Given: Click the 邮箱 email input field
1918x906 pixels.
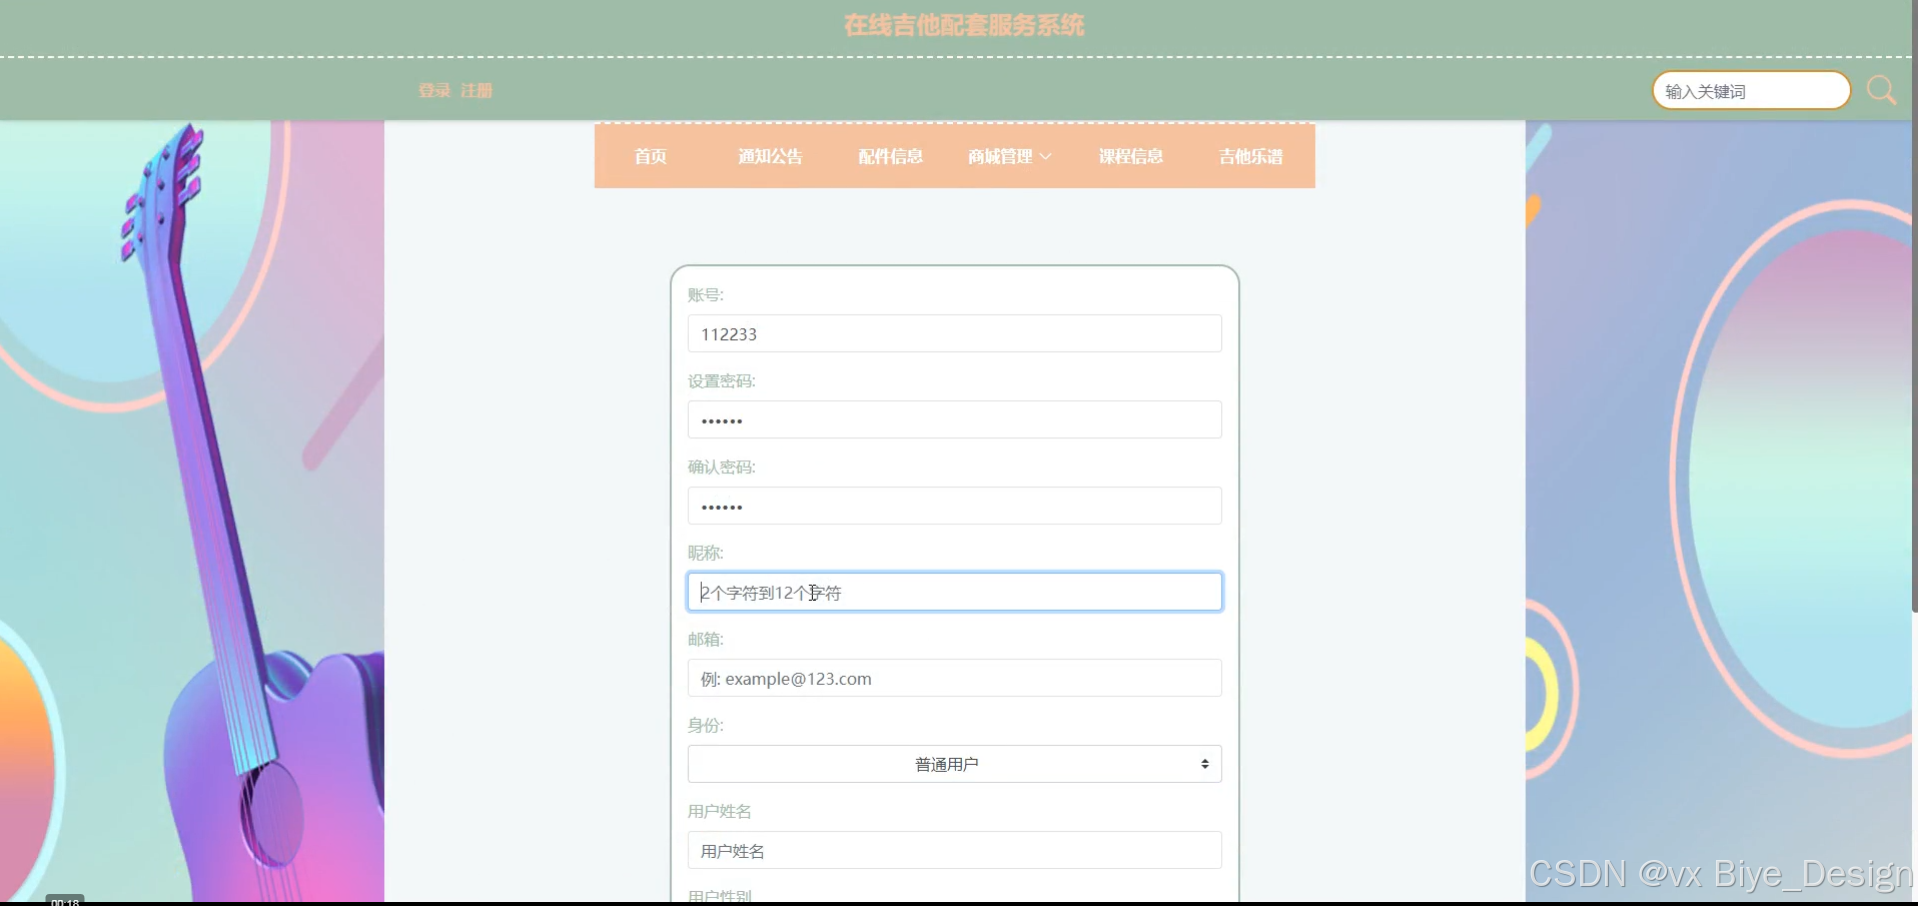Looking at the screenshot, I should pyautogui.click(x=954, y=678).
